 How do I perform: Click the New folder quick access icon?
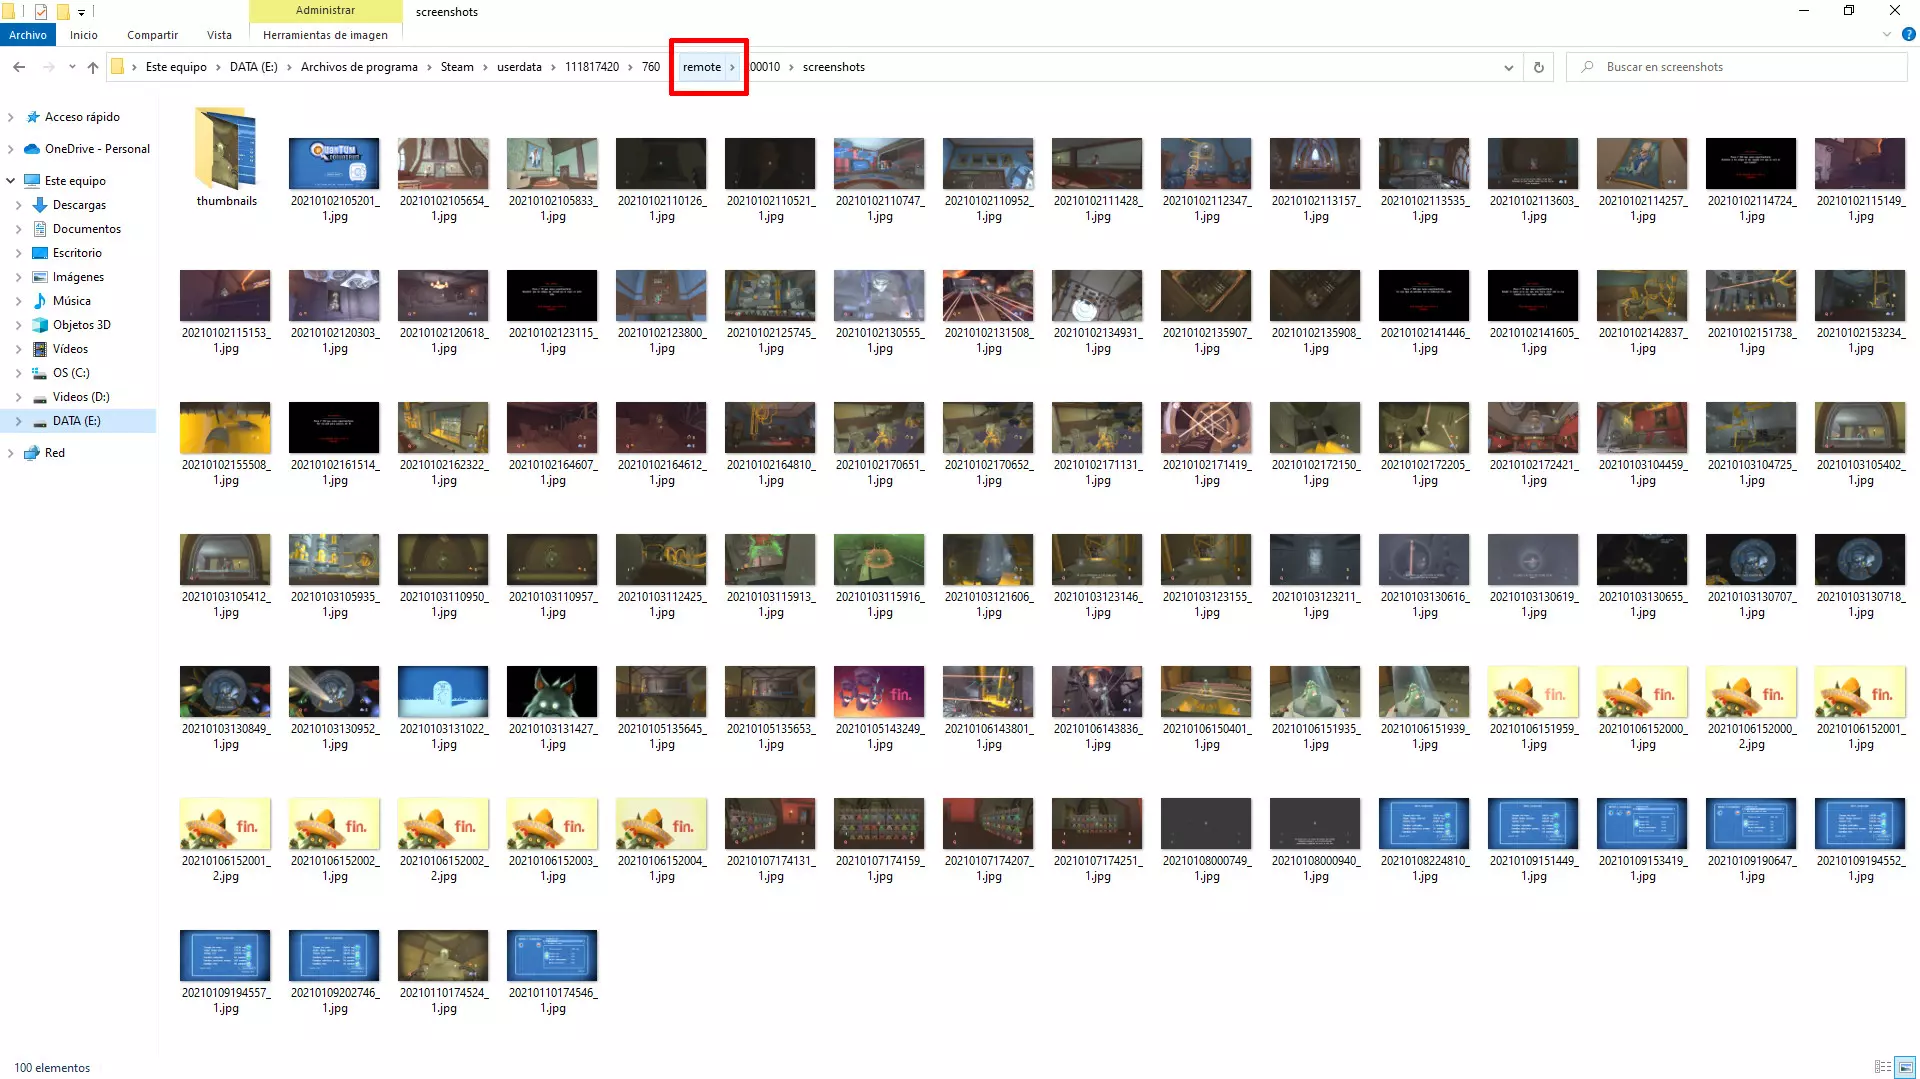(x=62, y=12)
